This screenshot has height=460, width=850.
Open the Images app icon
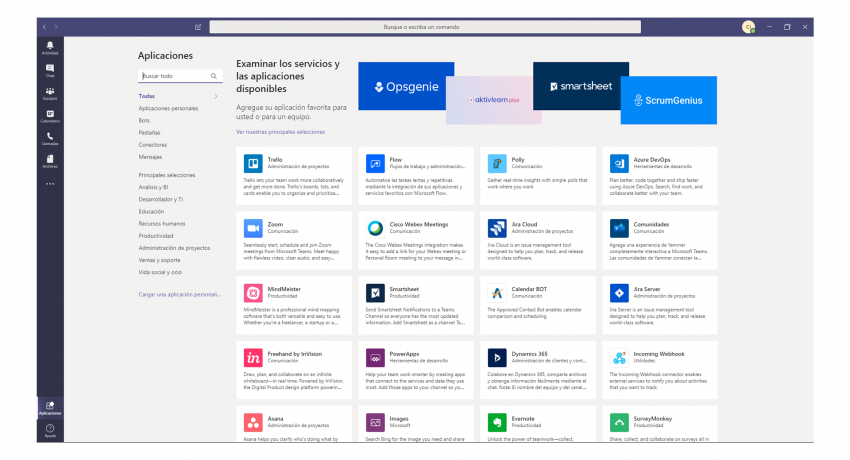coord(375,422)
